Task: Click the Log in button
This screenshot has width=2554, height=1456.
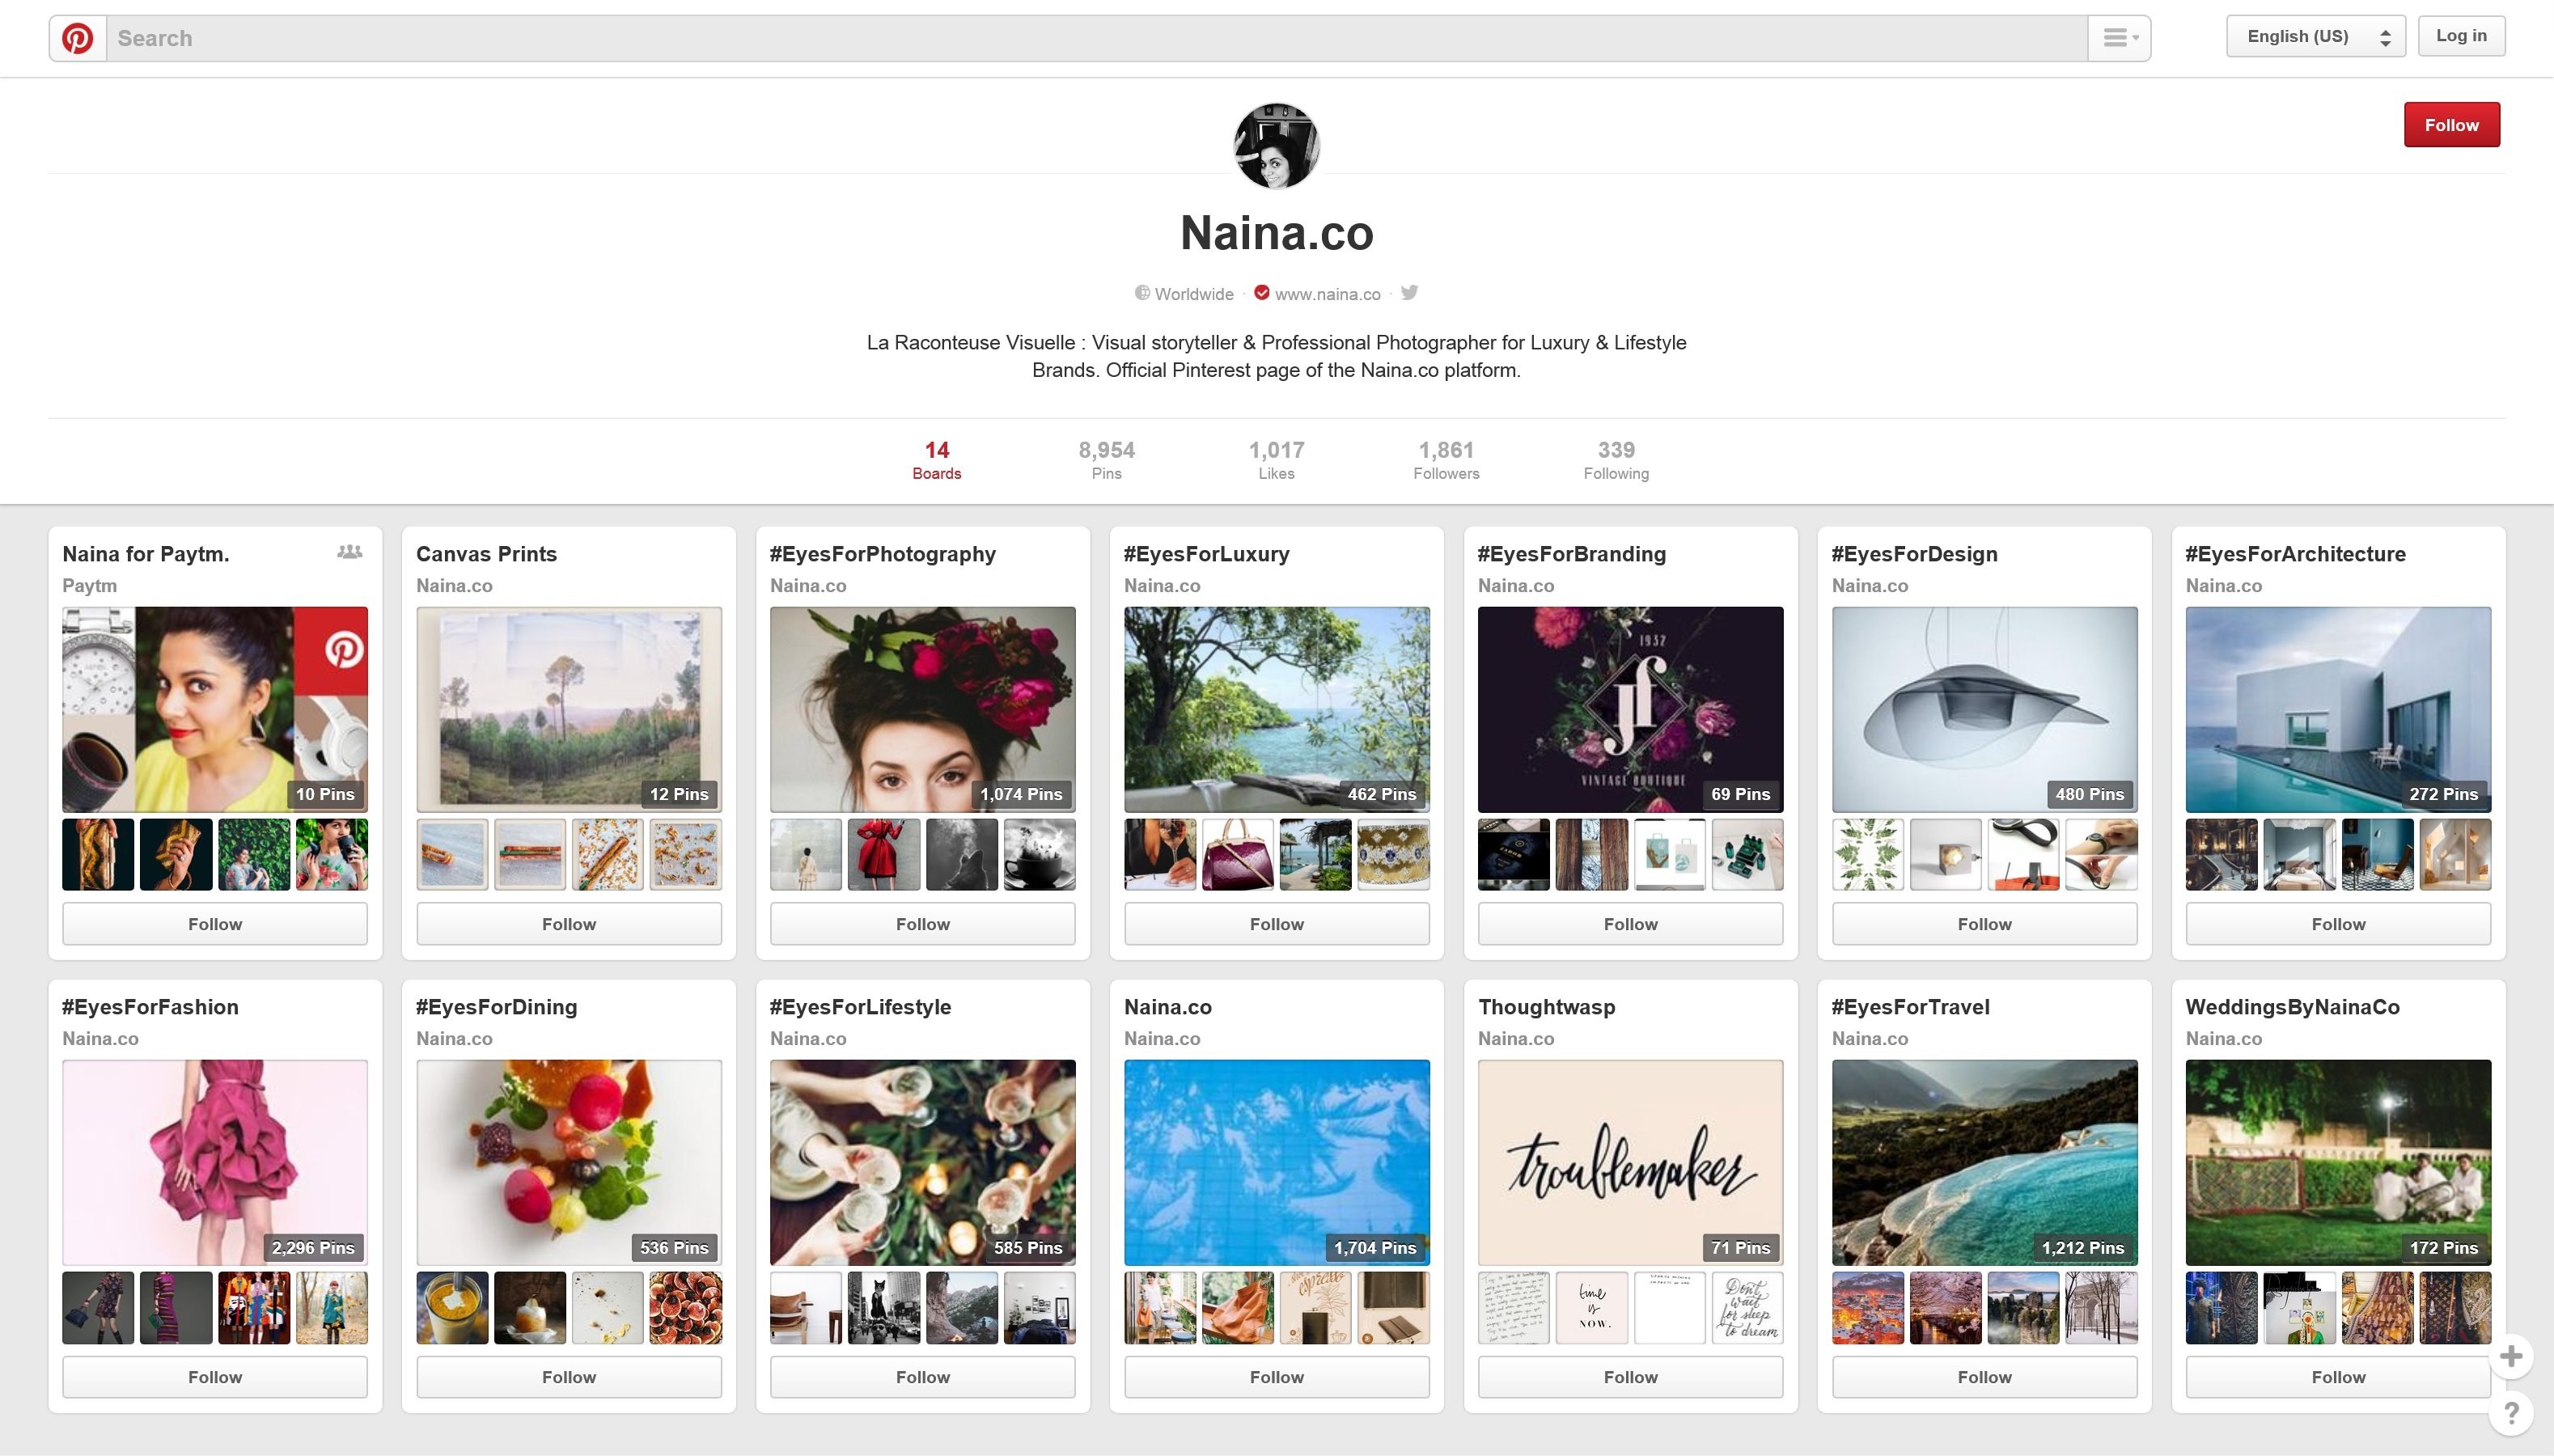Action: [x=2461, y=36]
